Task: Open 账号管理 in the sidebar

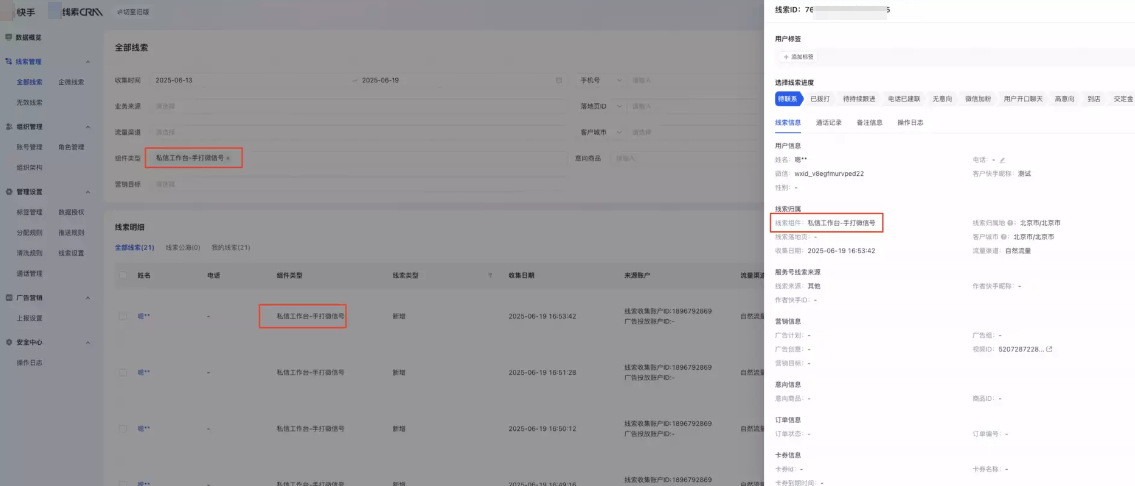Action: click(x=30, y=147)
